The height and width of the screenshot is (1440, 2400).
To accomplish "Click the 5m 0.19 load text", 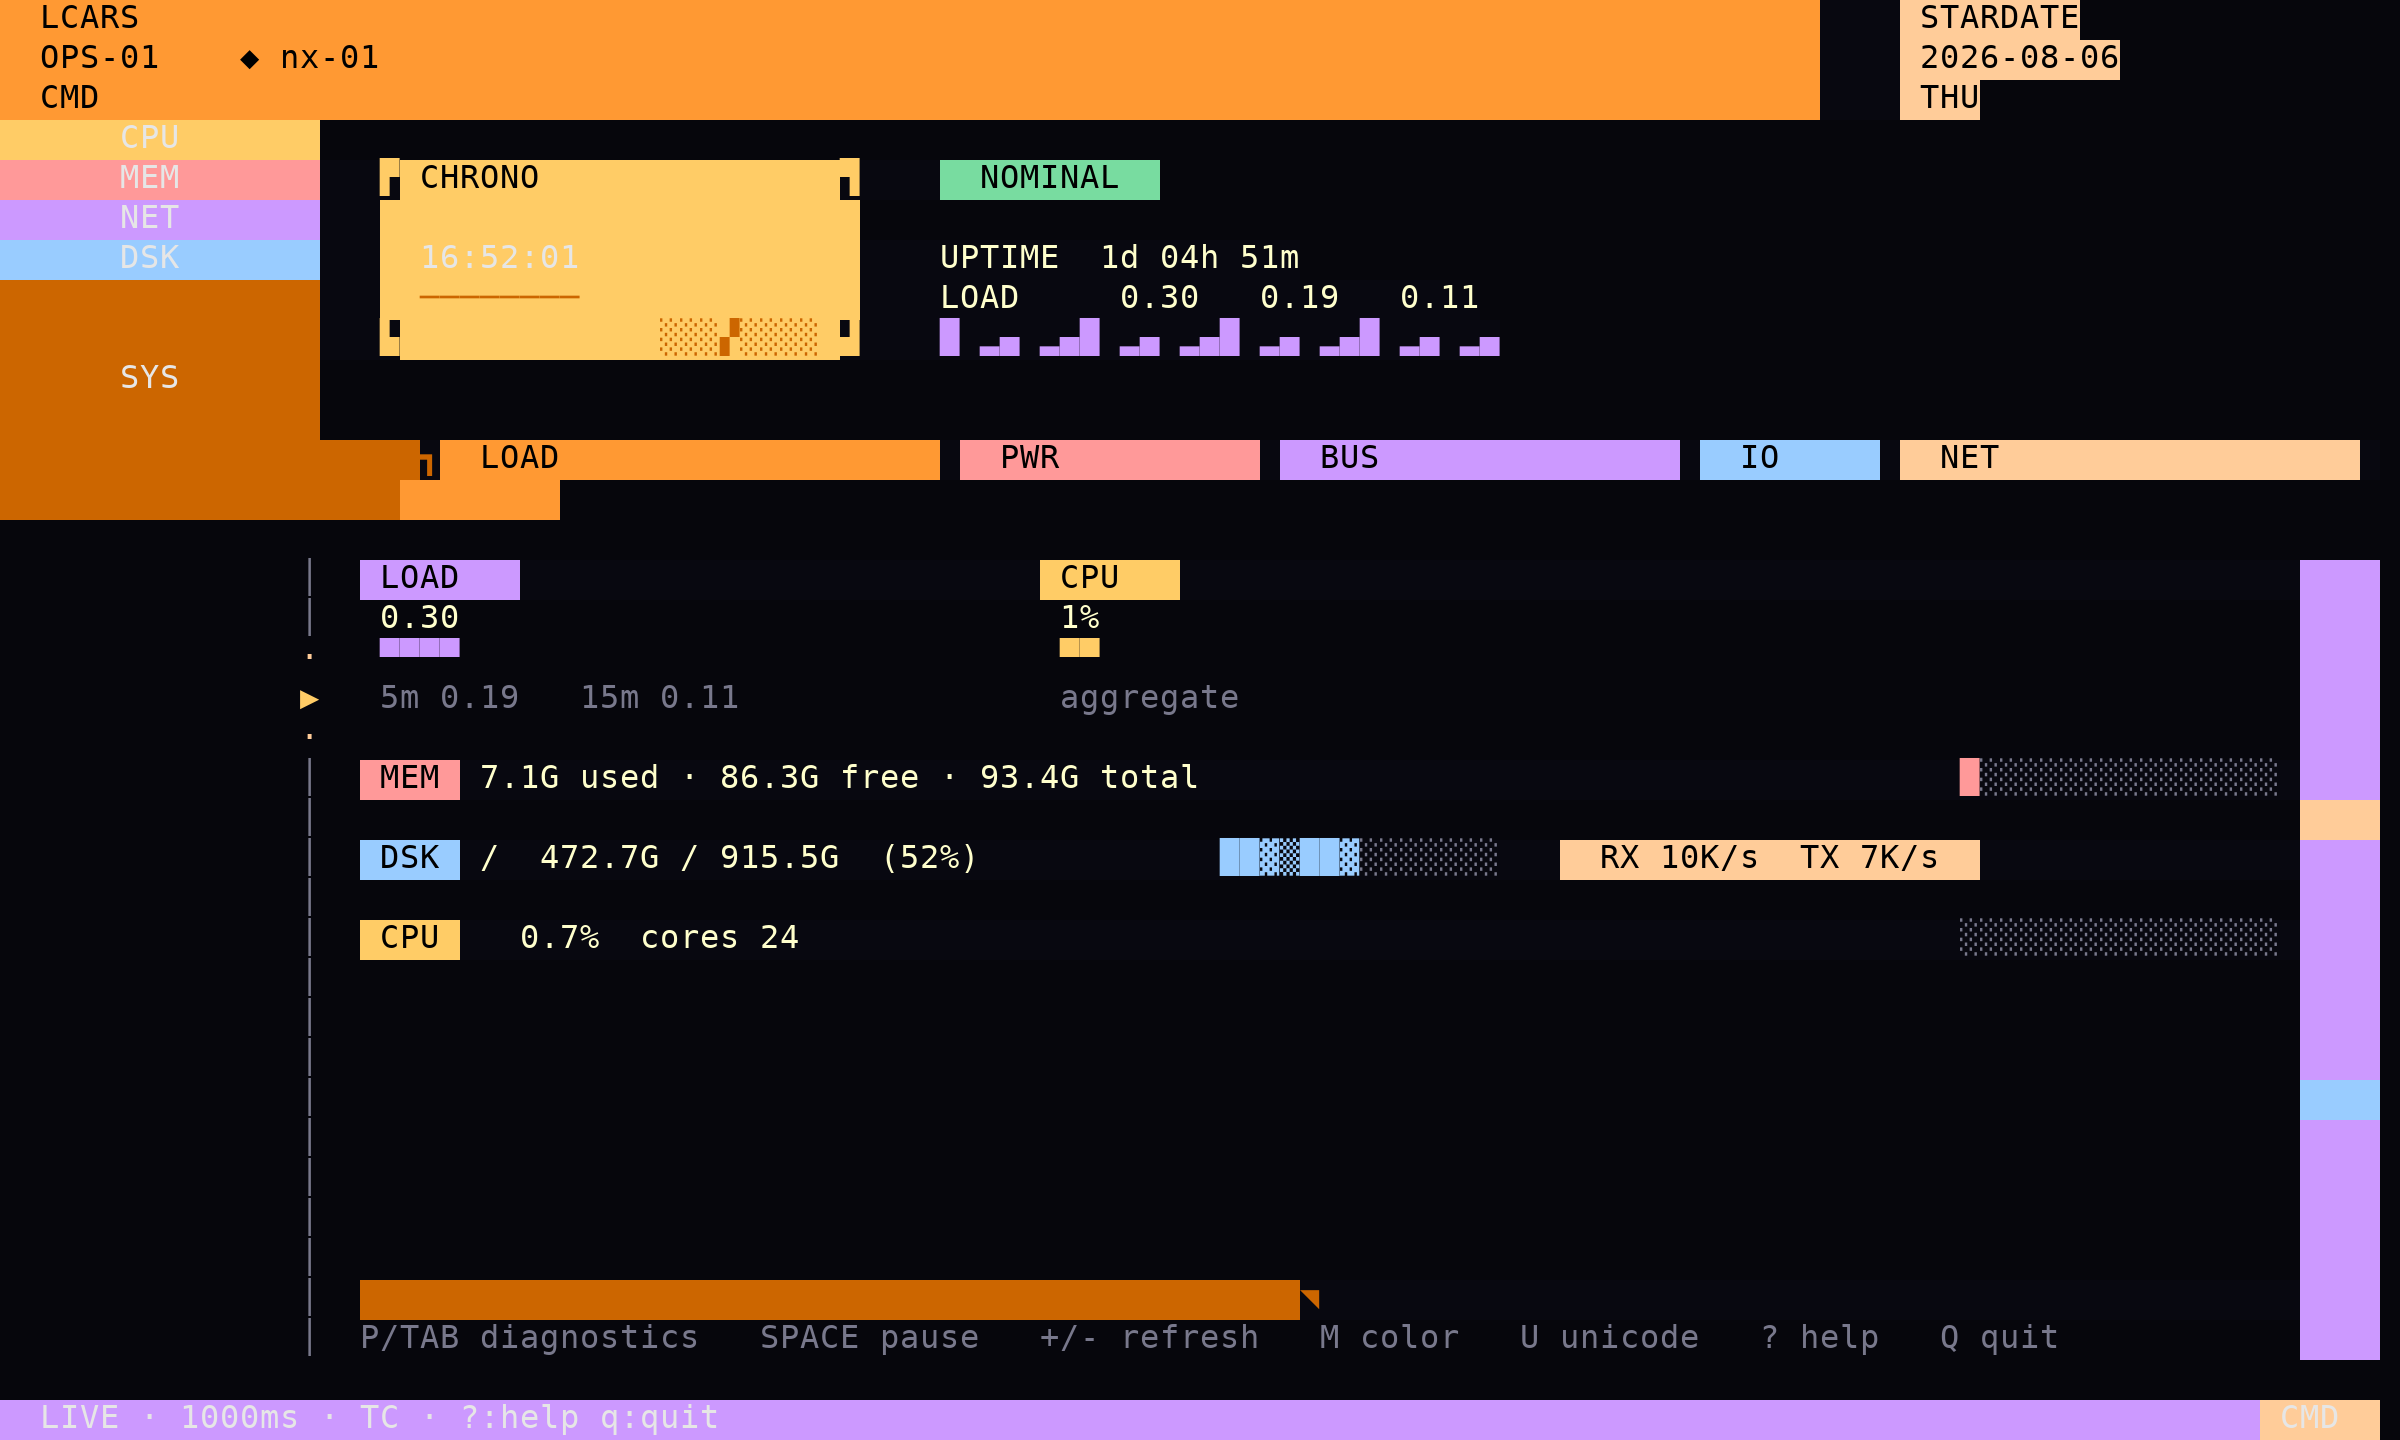I will pyautogui.click(x=450, y=698).
